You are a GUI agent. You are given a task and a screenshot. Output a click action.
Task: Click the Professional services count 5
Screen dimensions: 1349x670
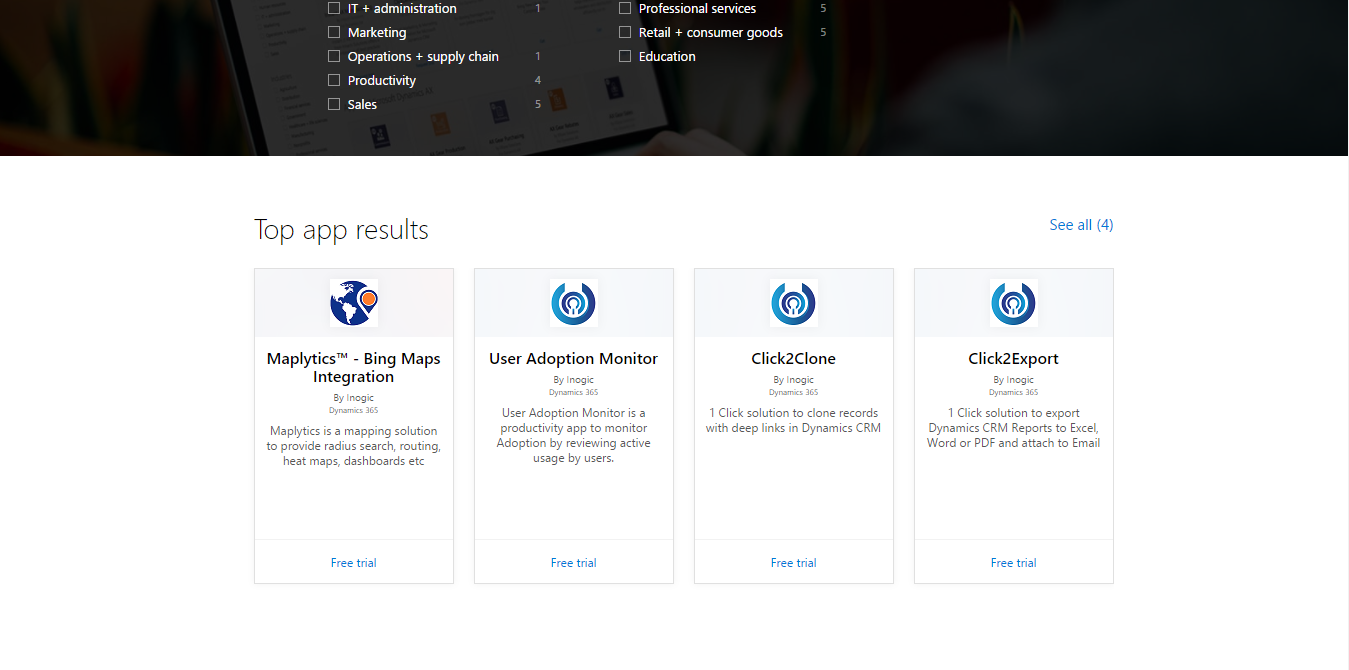(x=824, y=8)
